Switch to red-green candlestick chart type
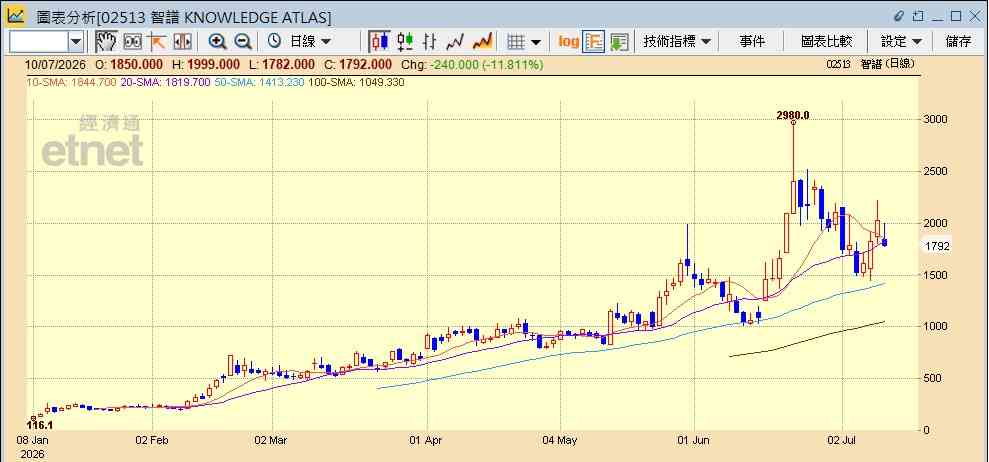The width and height of the screenshot is (989, 462). pos(405,42)
